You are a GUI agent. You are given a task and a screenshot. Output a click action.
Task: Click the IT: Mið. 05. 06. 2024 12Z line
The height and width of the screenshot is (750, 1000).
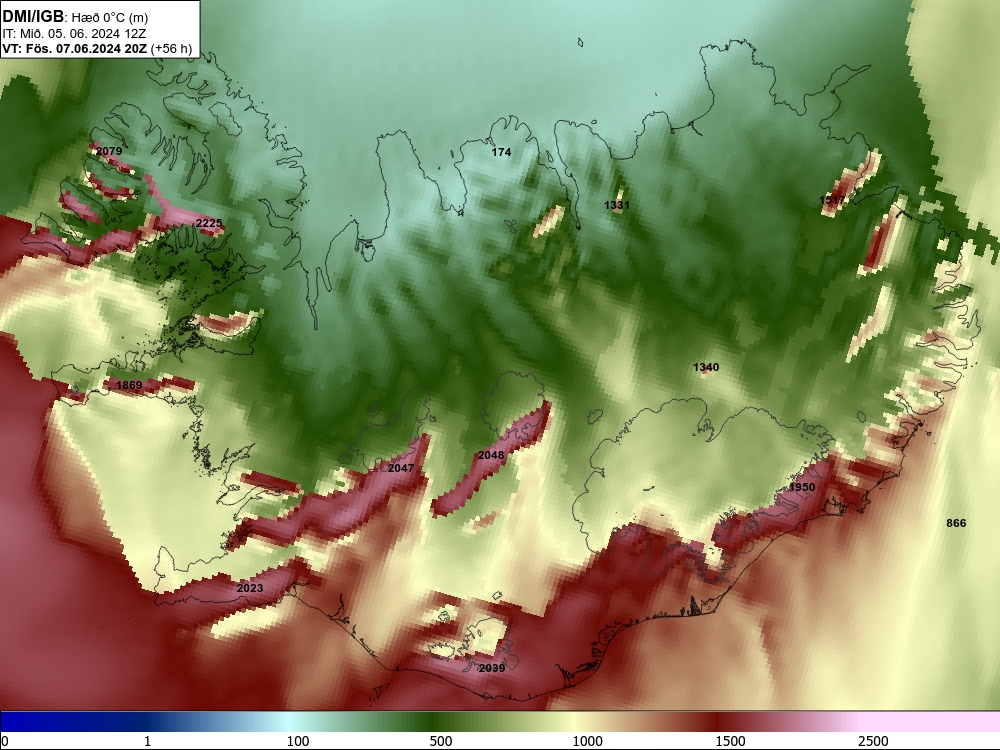tap(74, 34)
